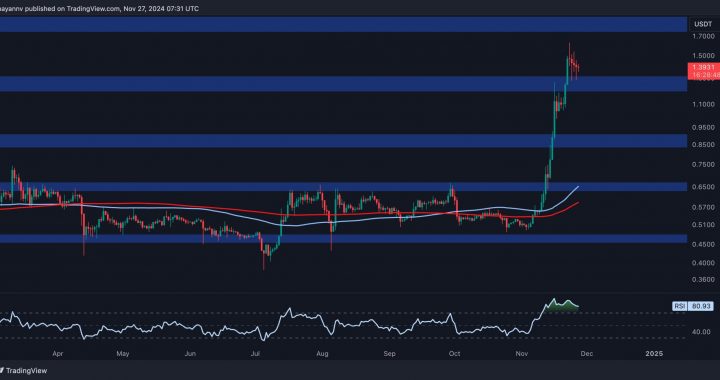Click the 0.9500 price axis label
This screenshot has height=380, width=720.
(x=704, y=127)
